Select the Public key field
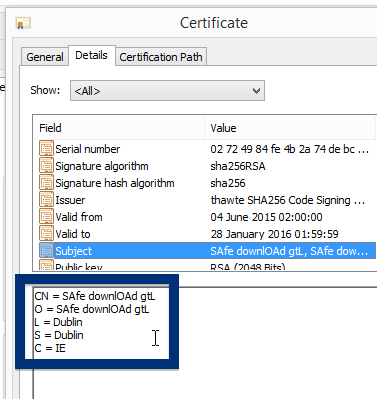This screenshot has height=399, width=377. [79, 267]
